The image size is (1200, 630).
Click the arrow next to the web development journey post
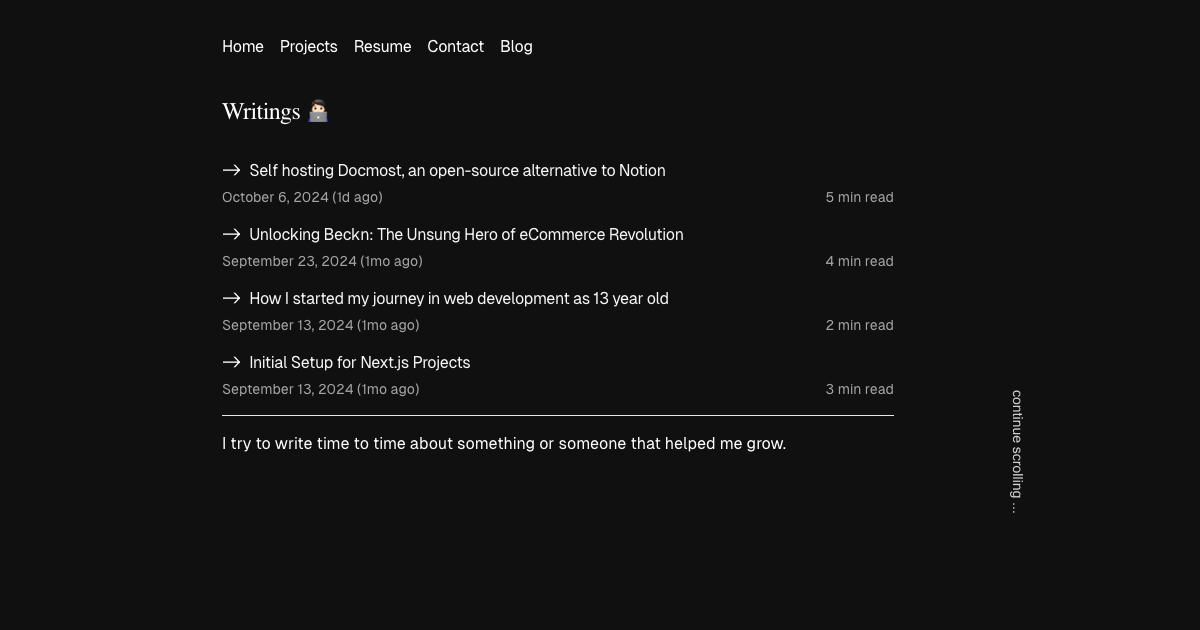click(x=231, y=298)
